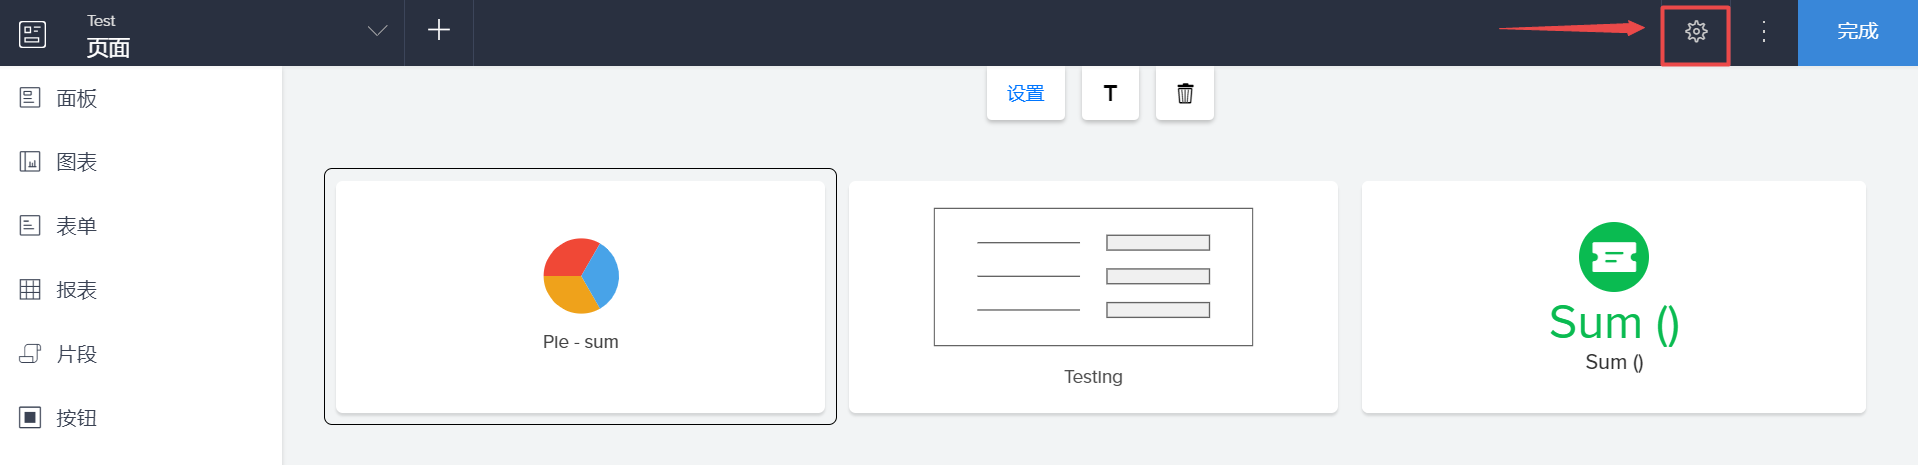Click the green Sum ticket icon
The width and height of the screenshot is (1918, 465).
point(1613,257)
